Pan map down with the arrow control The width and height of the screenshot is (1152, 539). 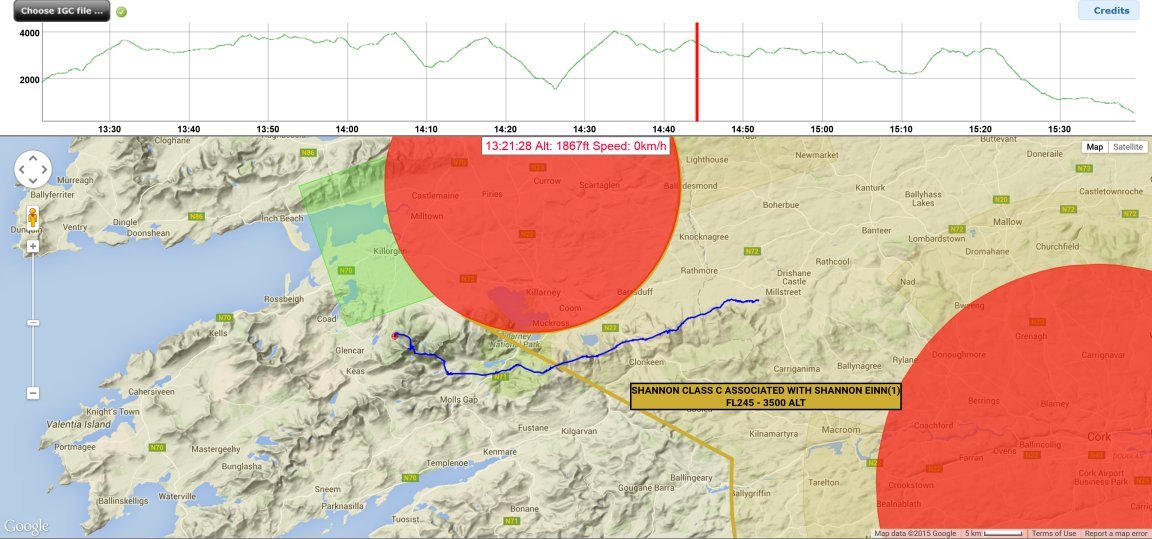pos(33,181)
